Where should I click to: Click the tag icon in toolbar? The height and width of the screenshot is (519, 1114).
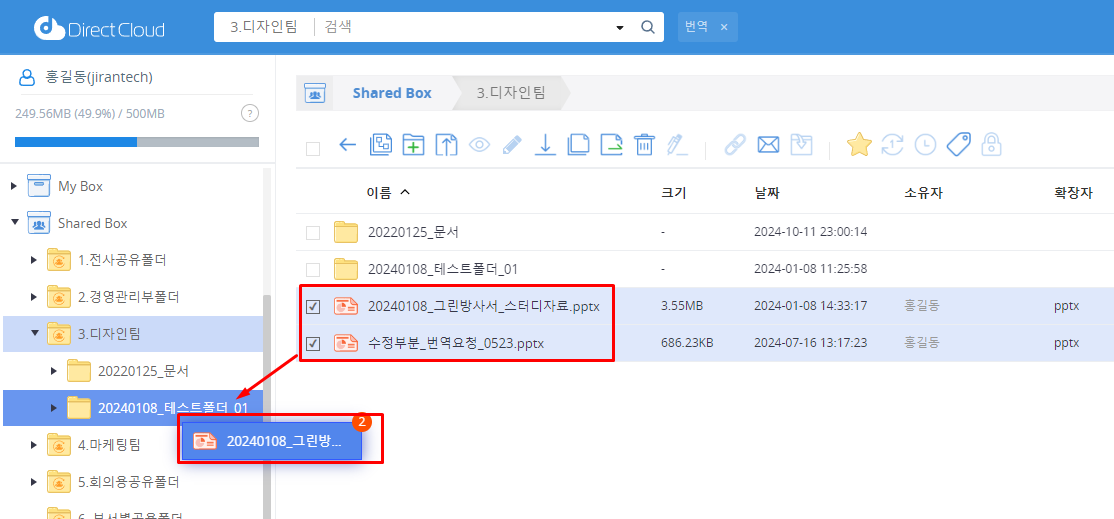click(958, 145)
